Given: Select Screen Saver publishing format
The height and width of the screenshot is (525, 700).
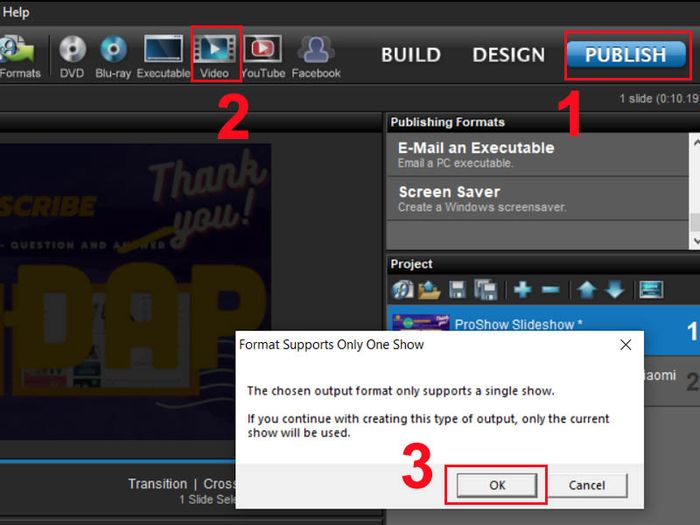Looking at the screenshot, I should [538, 199].
